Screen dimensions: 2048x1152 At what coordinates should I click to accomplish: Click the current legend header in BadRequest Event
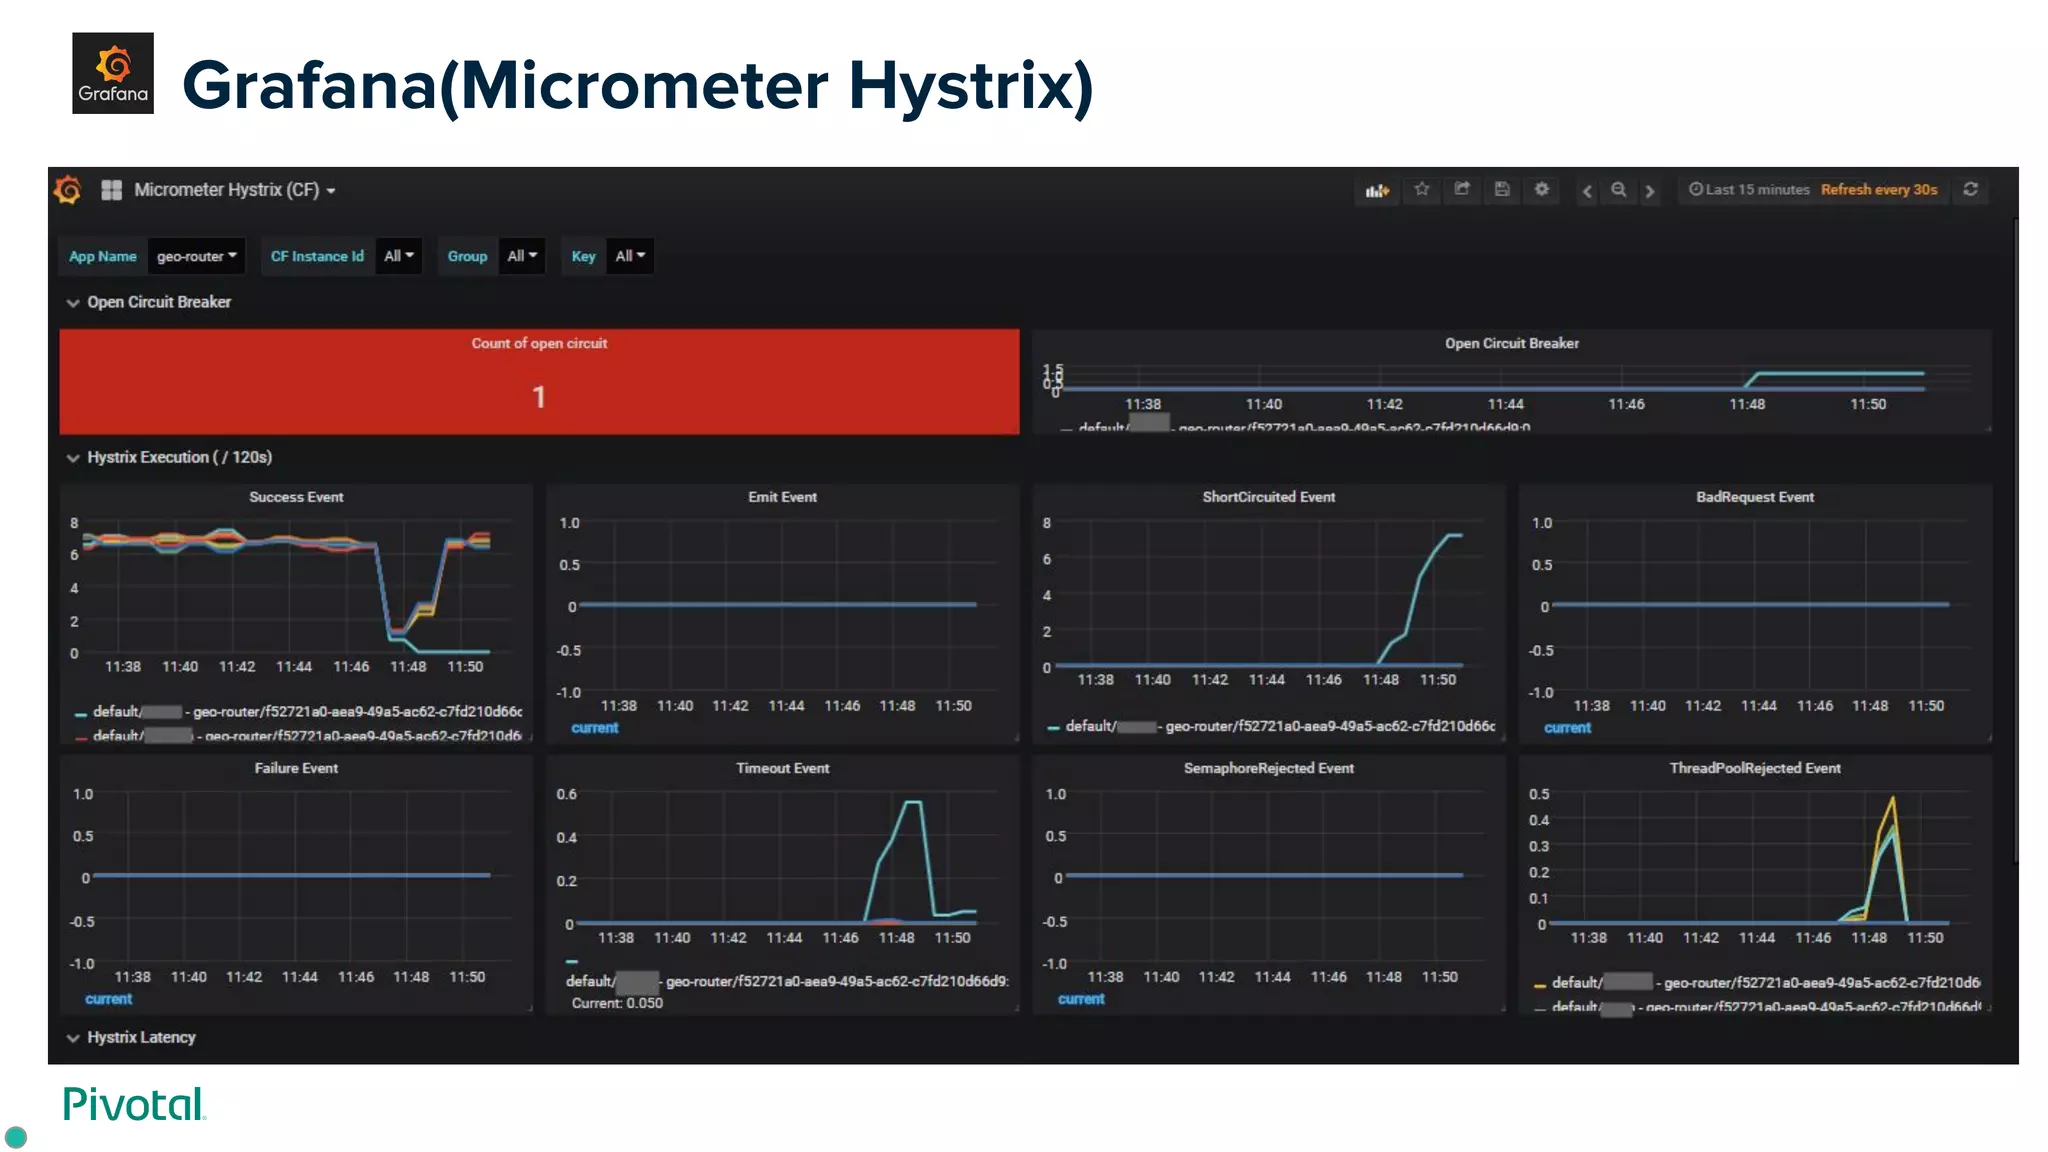(x=1567, y=728)
